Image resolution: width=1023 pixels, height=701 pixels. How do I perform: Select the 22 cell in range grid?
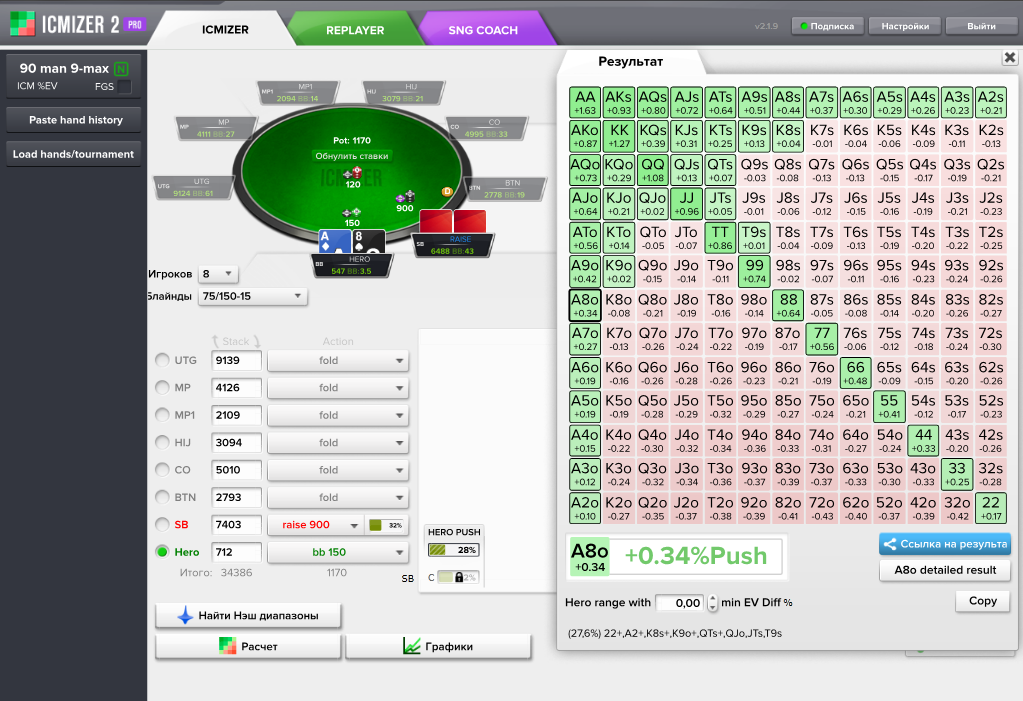click(x=990, y=508)
